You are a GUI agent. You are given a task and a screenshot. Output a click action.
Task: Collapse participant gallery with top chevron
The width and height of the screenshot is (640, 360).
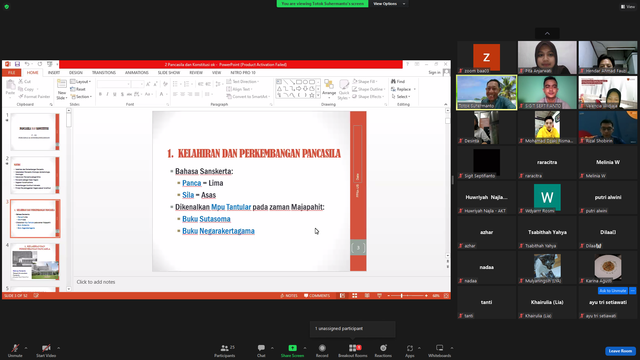(x=547, y=33)
